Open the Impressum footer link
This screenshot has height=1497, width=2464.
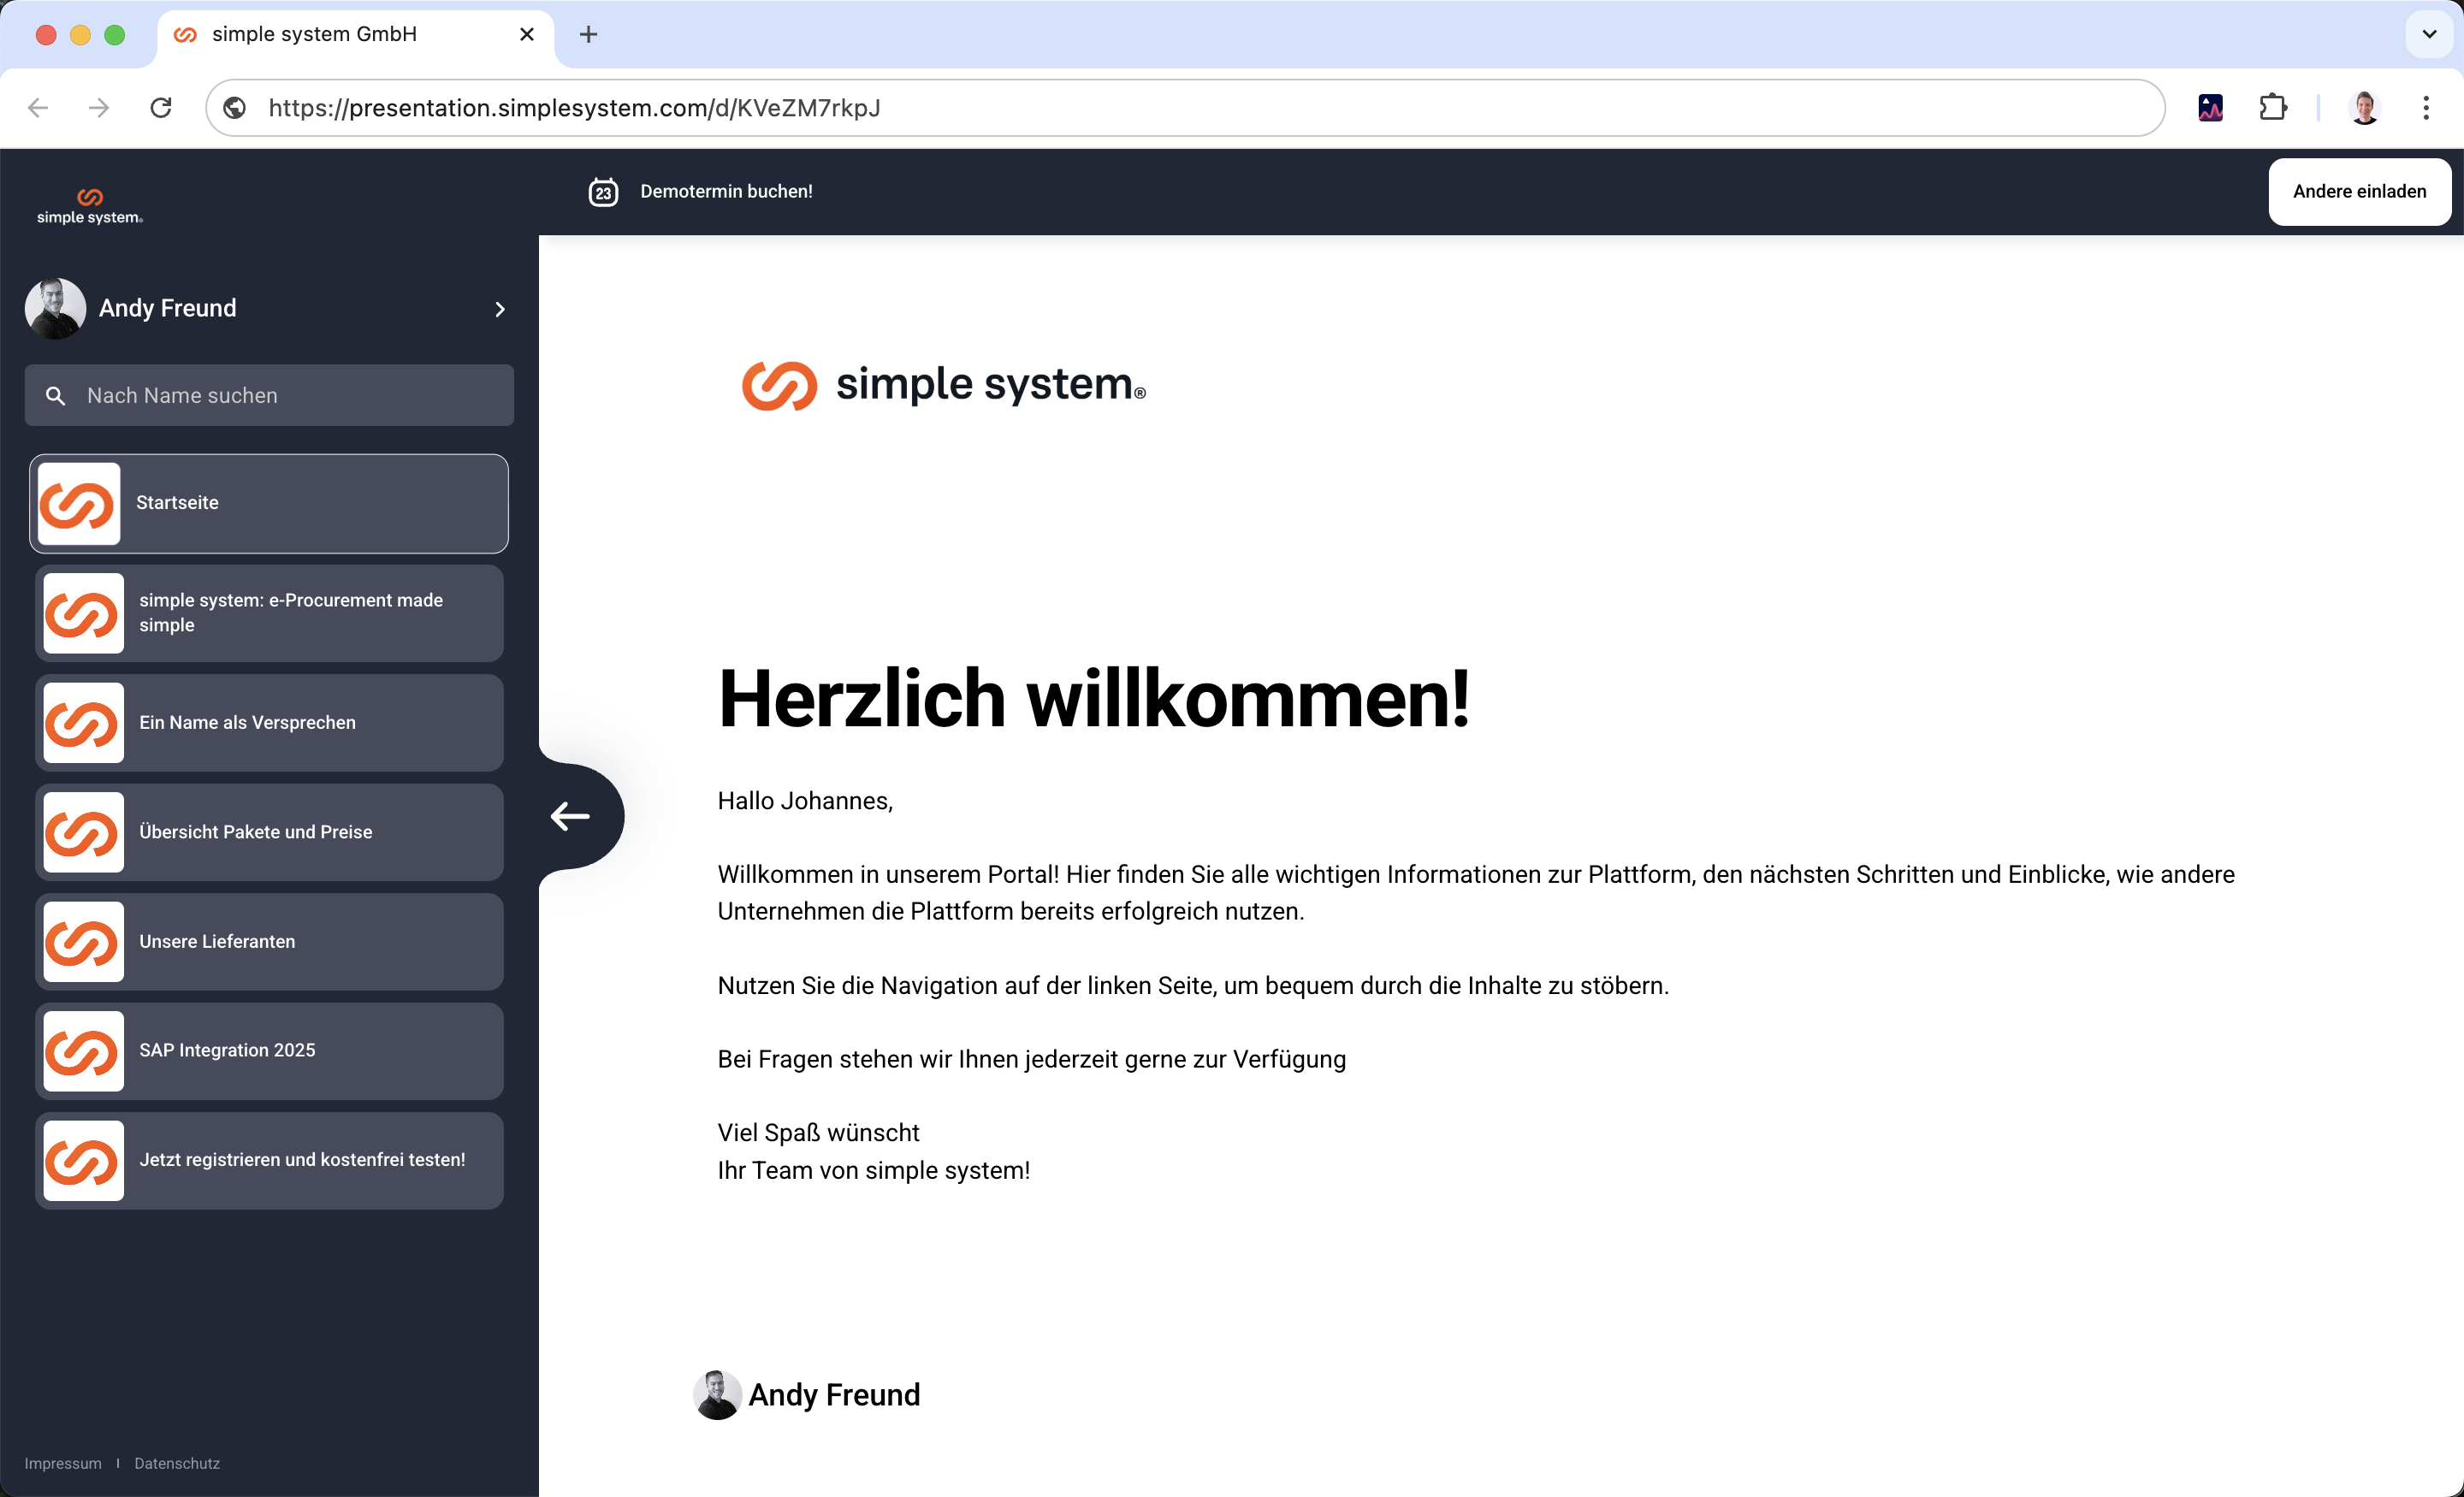pos(63,1463)
